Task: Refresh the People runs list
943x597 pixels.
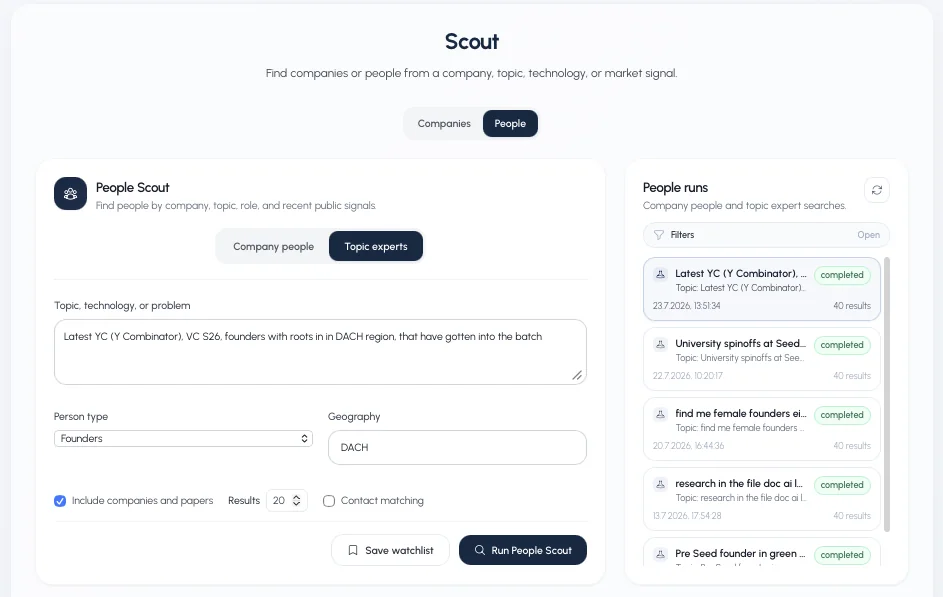Action: coord(876,190)
